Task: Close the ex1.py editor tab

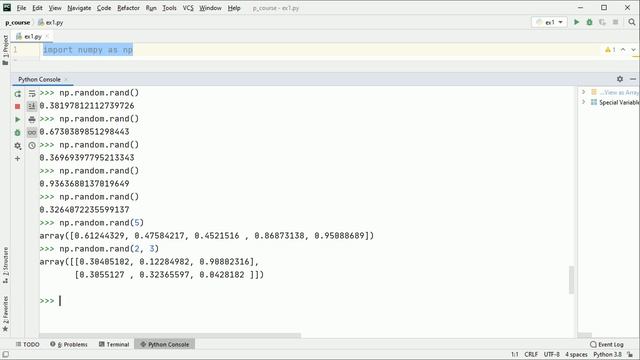Action: 47,36
